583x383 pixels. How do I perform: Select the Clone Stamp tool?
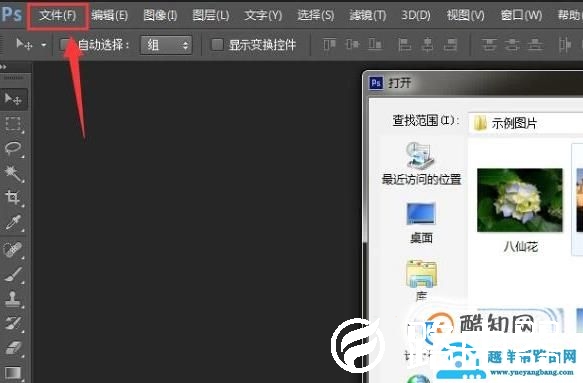[x=13, y=299]
